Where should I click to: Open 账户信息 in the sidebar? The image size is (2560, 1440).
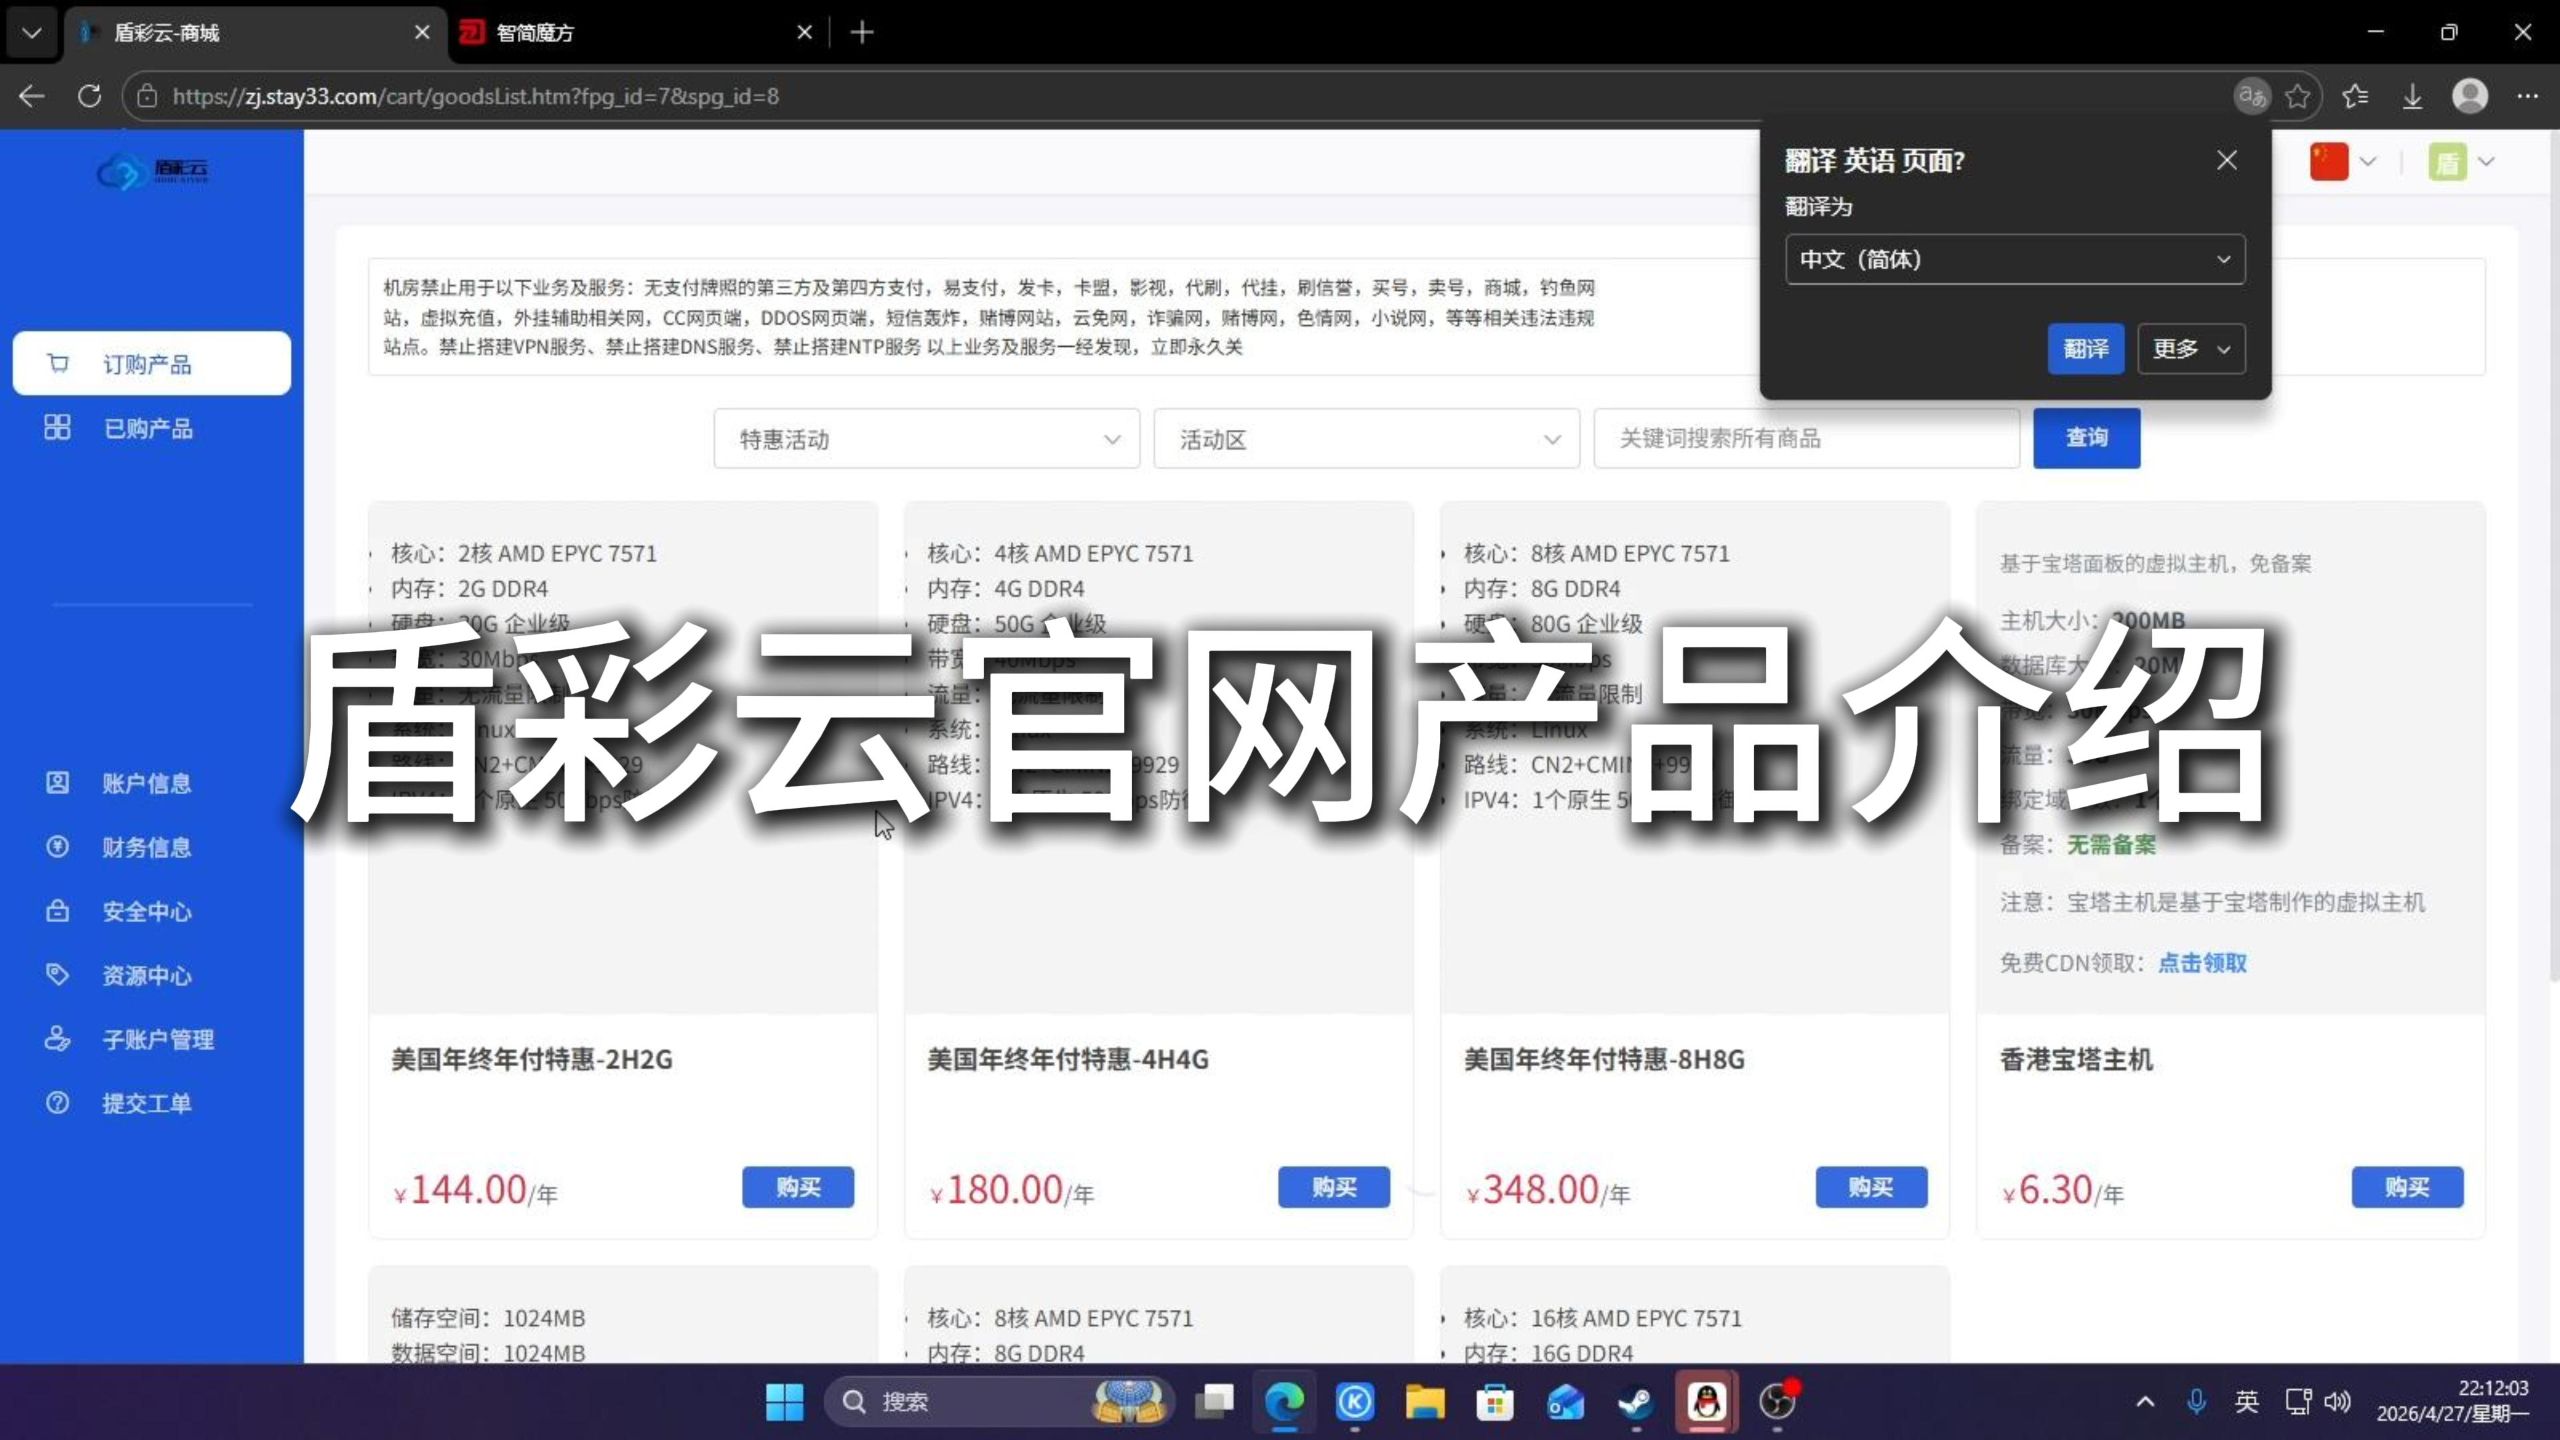(152, 783)
